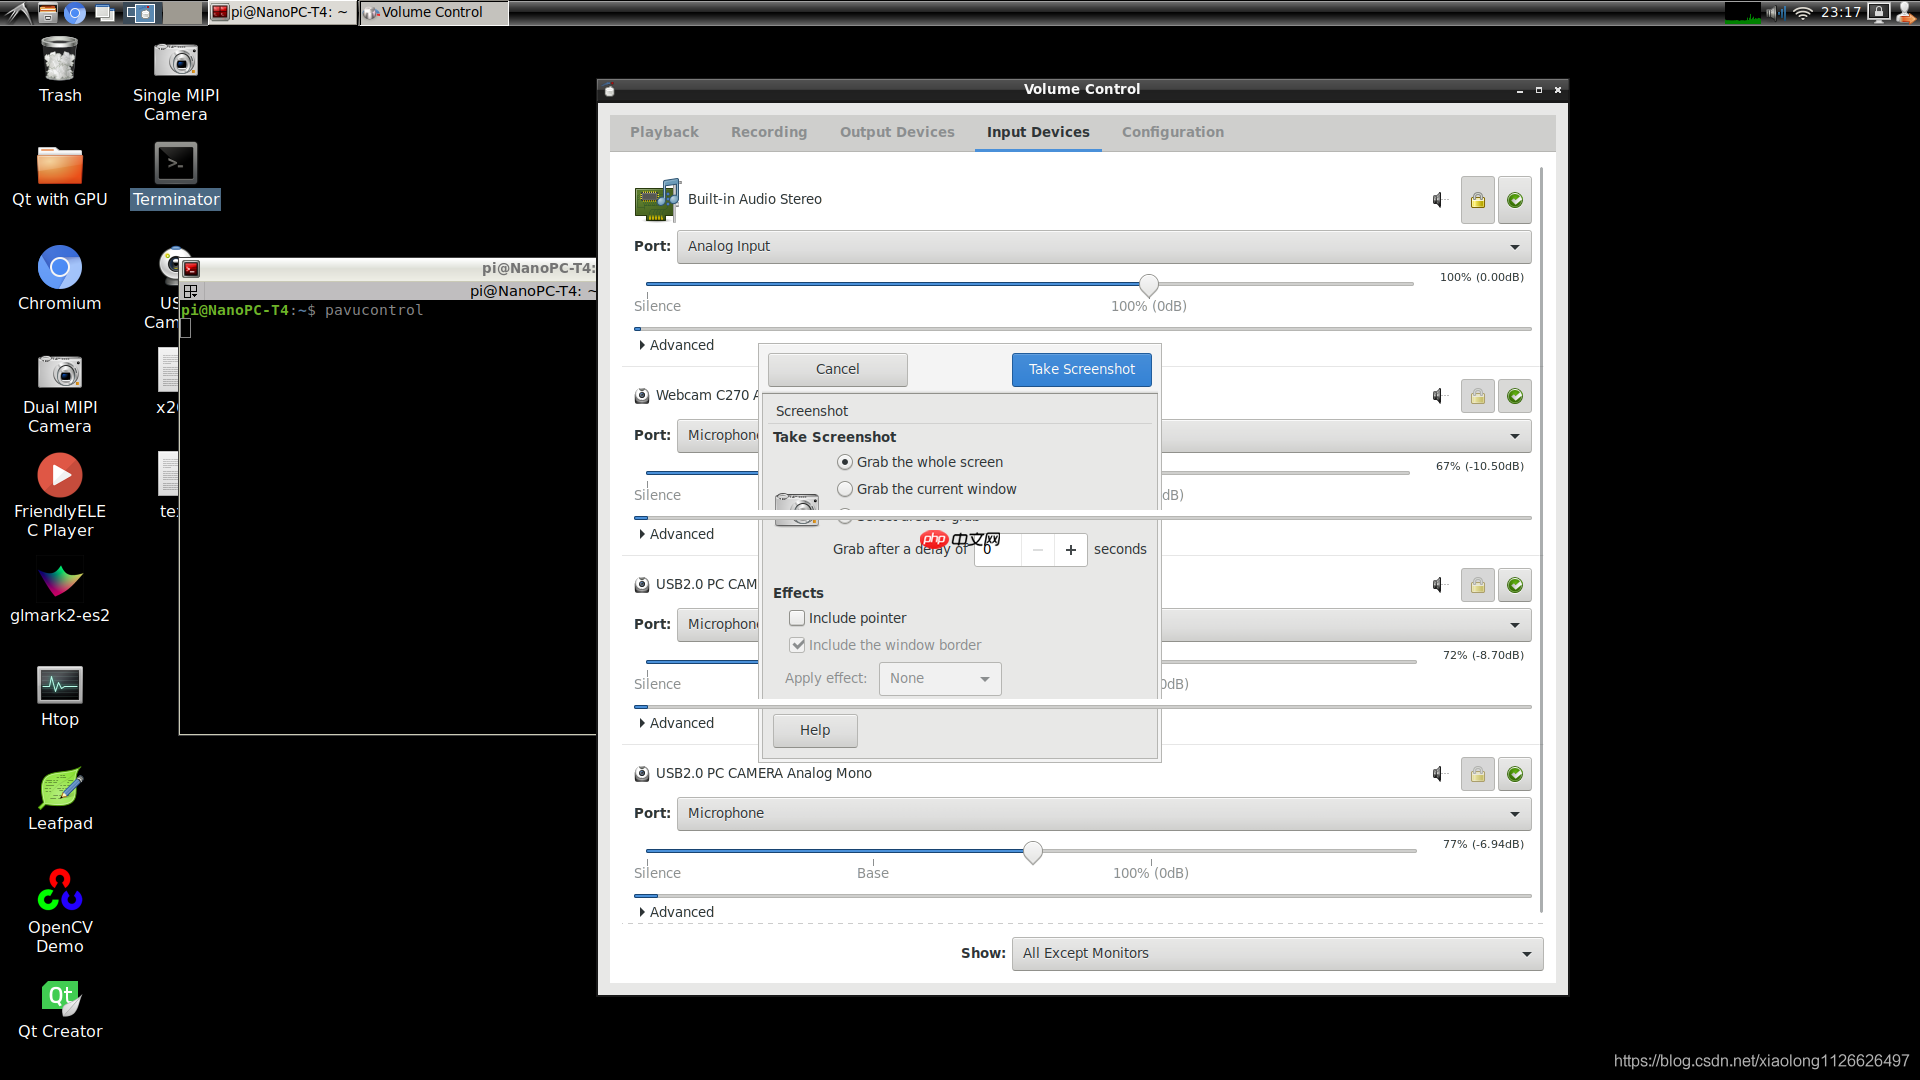The image size is (1920, 1080).
Task: Switch to the Output Devices tab
Action: point(897,132)
